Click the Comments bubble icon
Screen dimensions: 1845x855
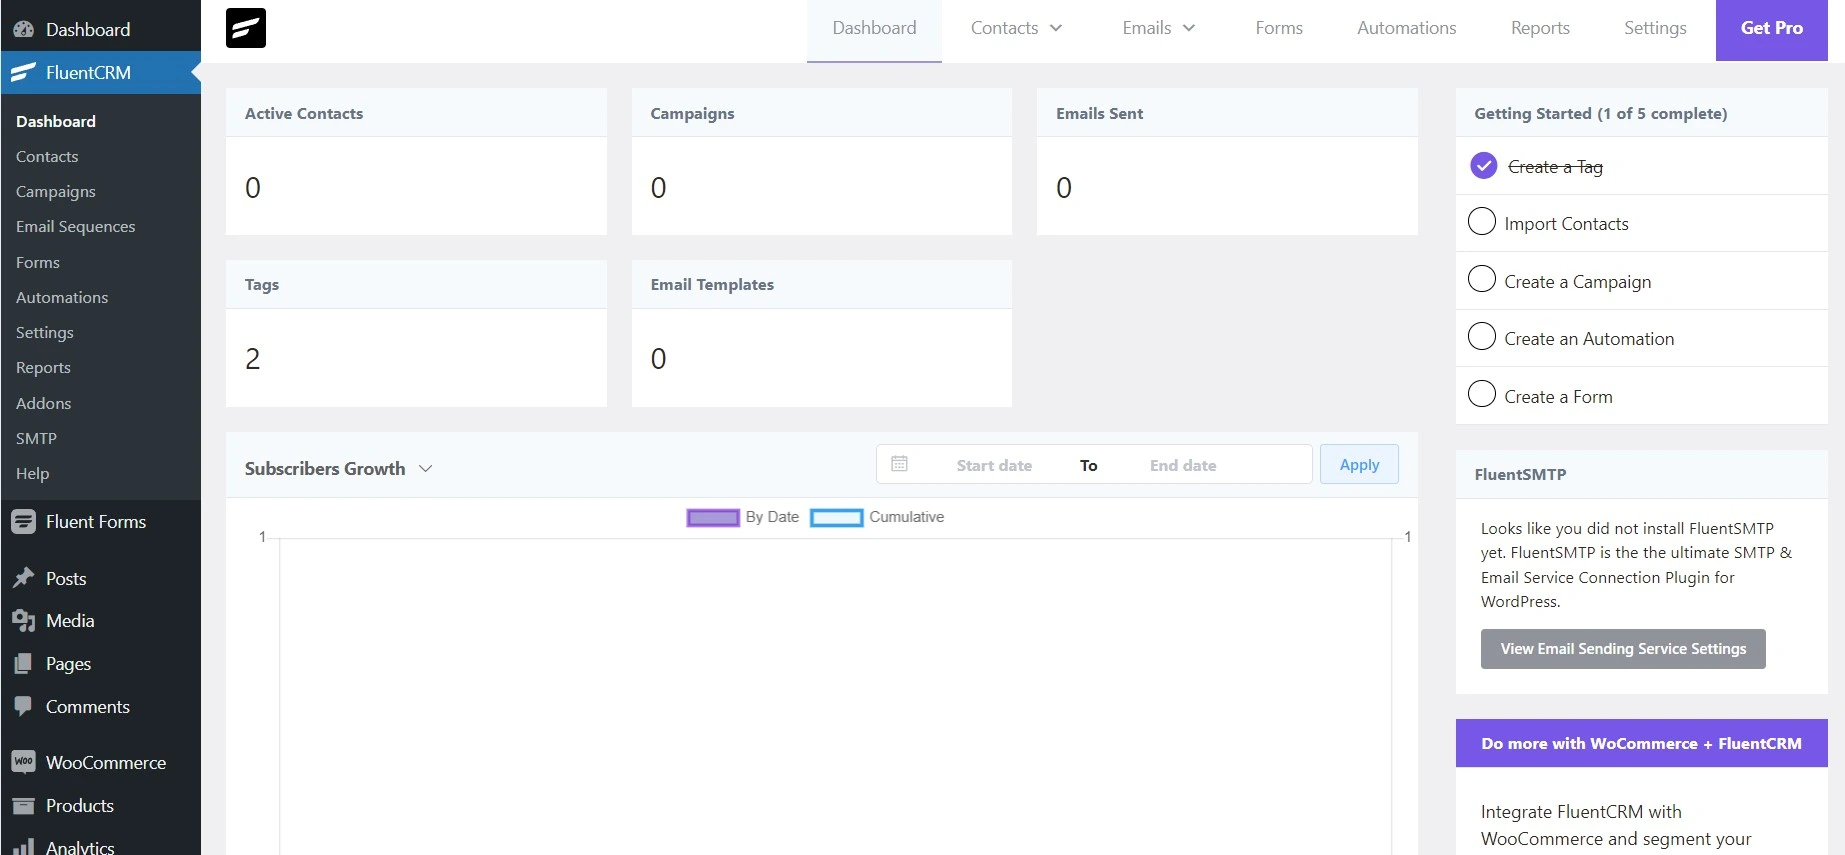click(x=23, y=706)
